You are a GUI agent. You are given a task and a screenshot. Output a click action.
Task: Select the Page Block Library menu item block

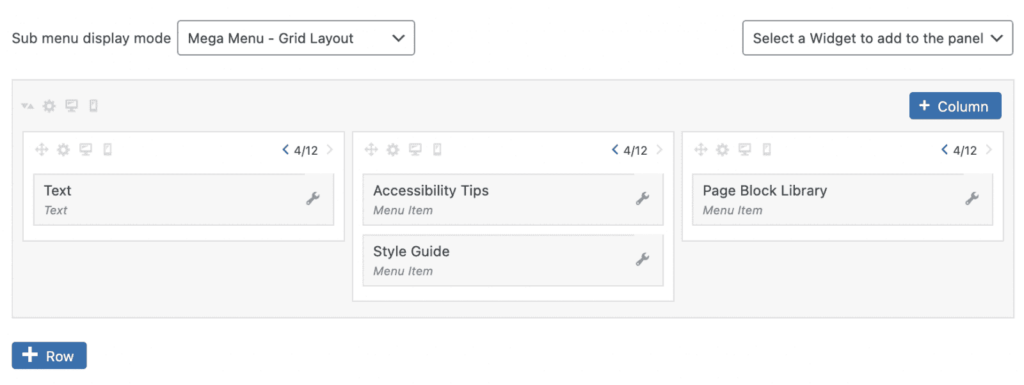tap(843, 199)
